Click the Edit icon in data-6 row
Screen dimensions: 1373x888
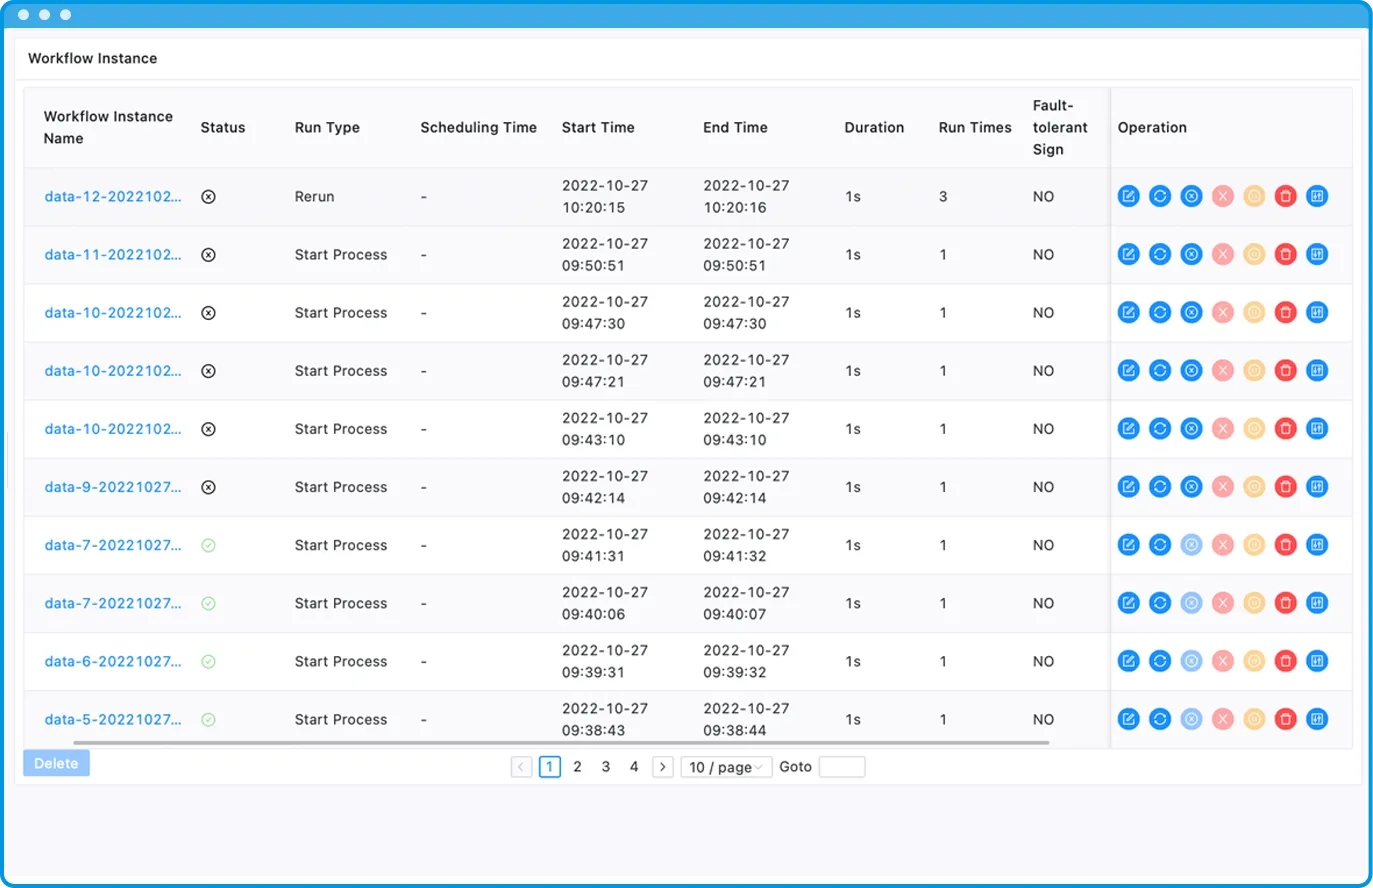[x=1128, y=661]
